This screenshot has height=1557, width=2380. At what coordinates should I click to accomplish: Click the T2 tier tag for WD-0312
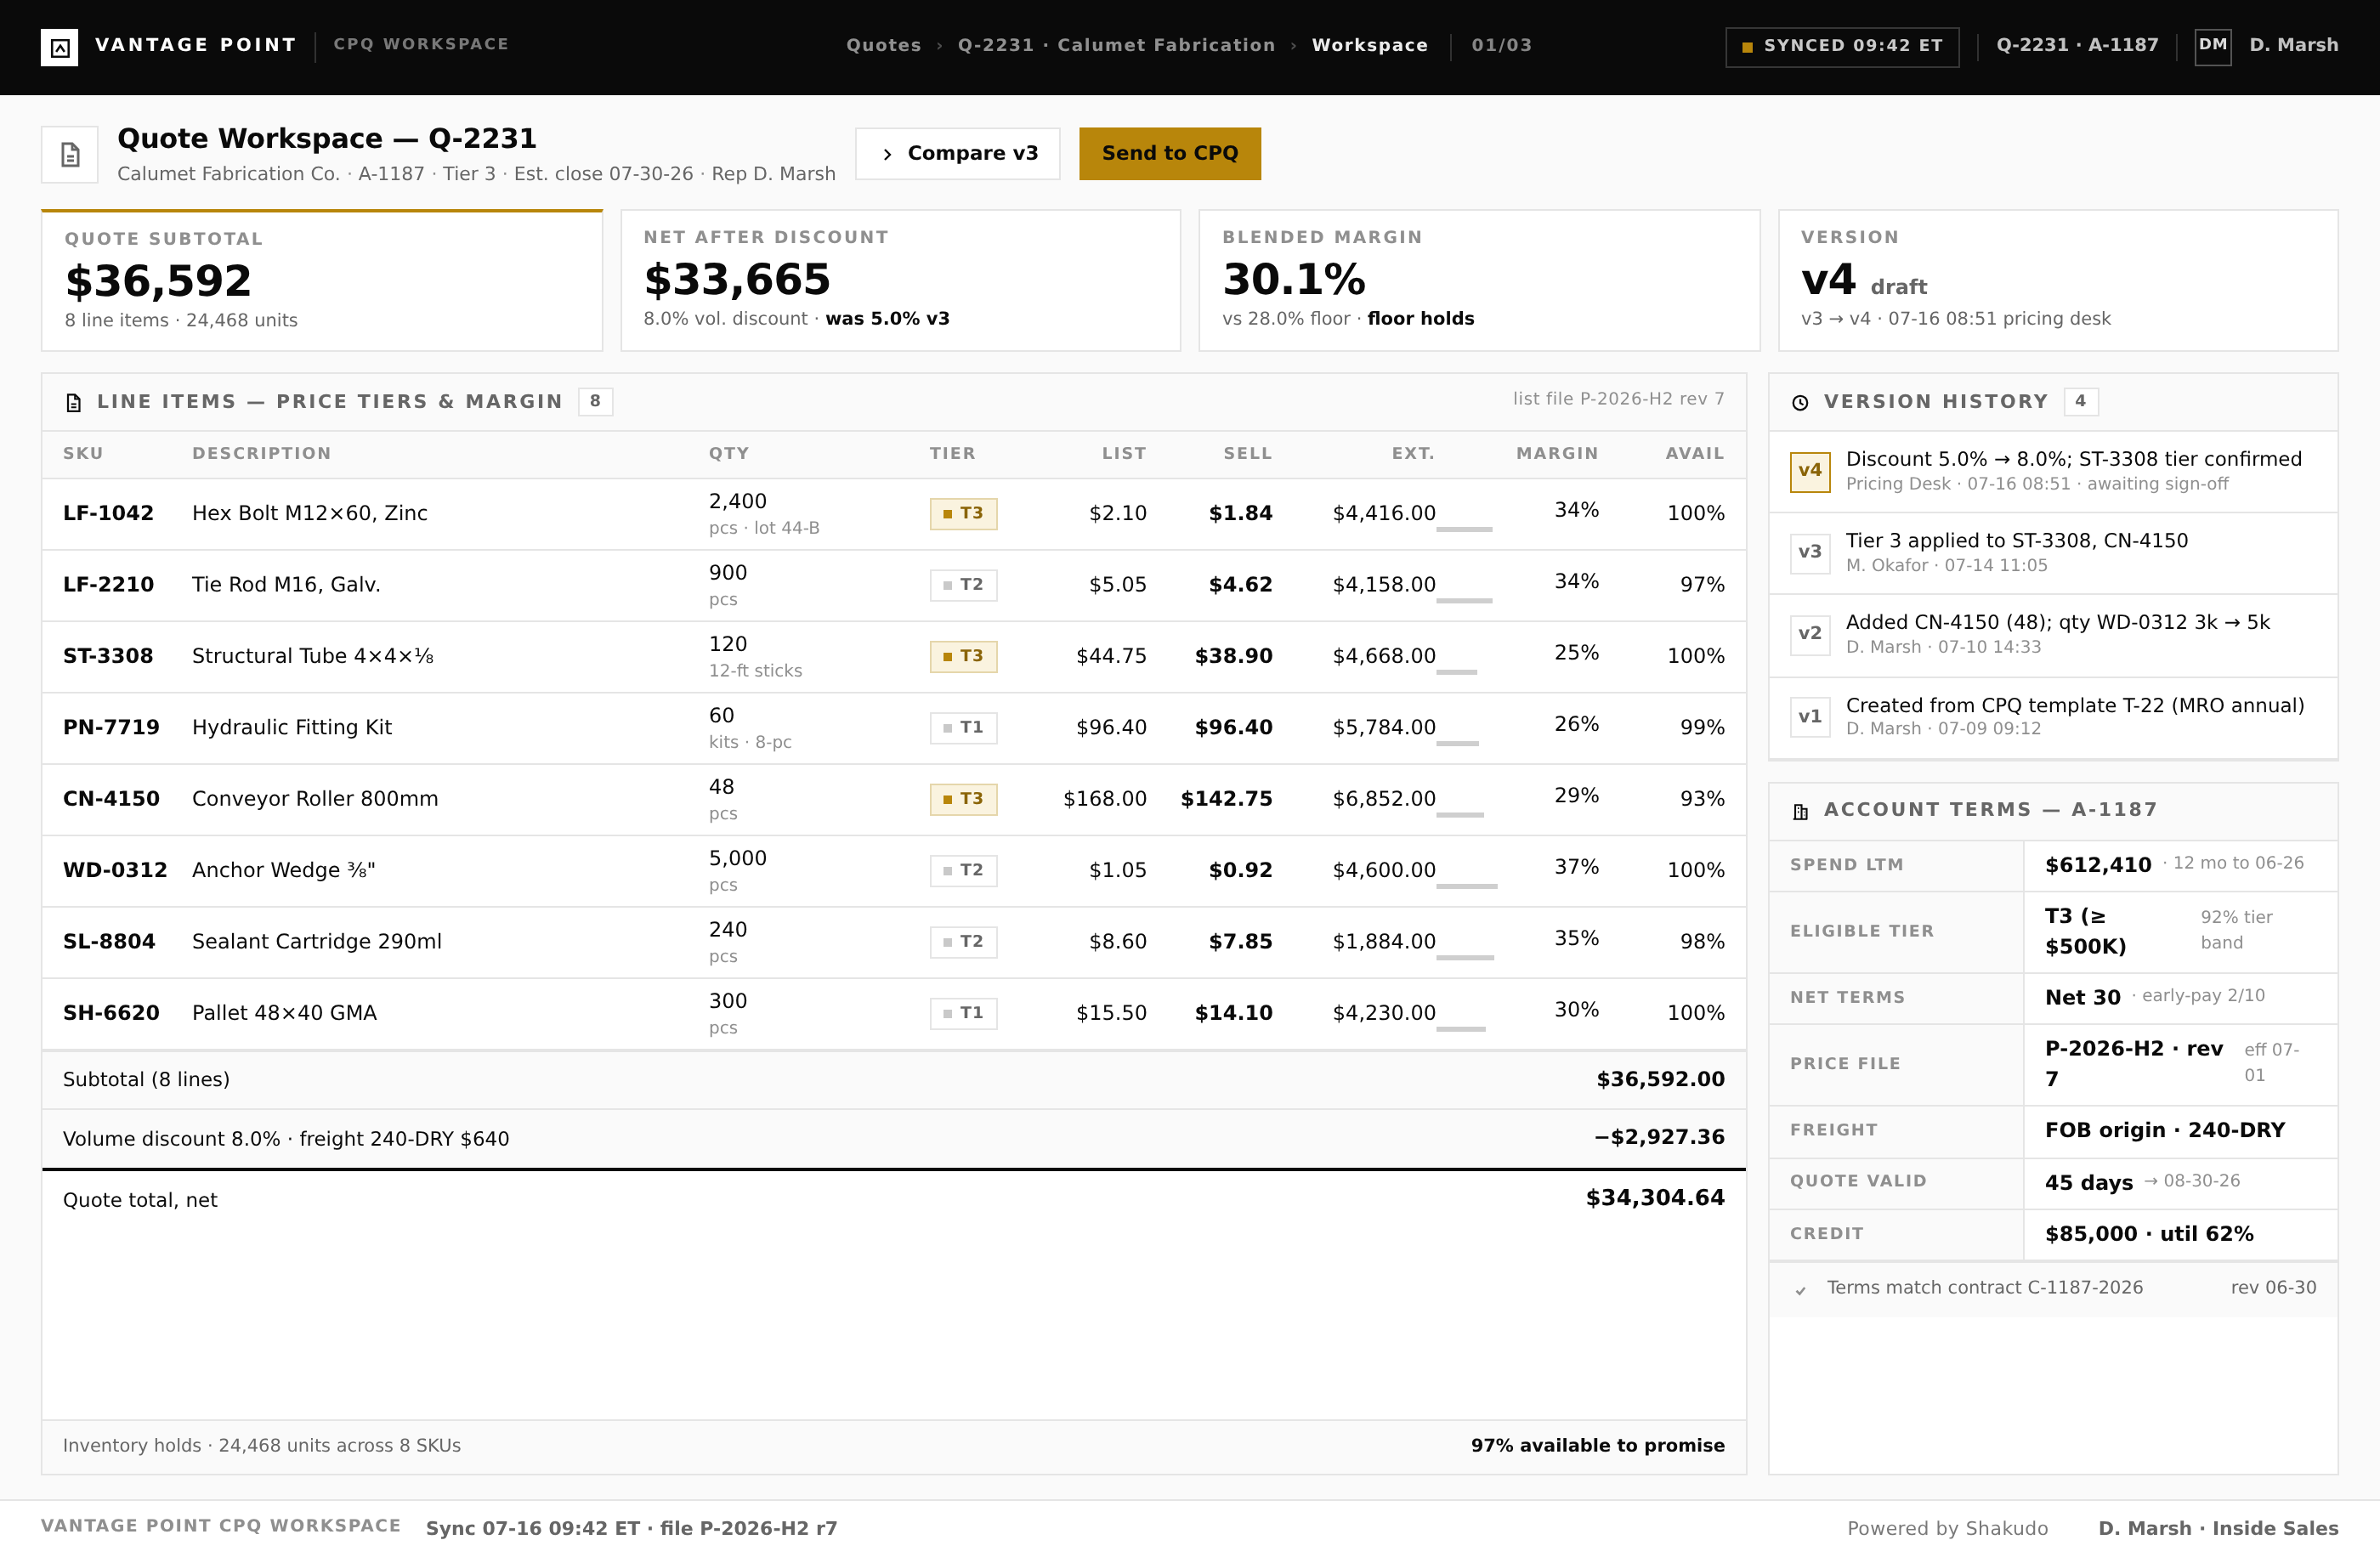pyautogui.click(x=963, y=871)
